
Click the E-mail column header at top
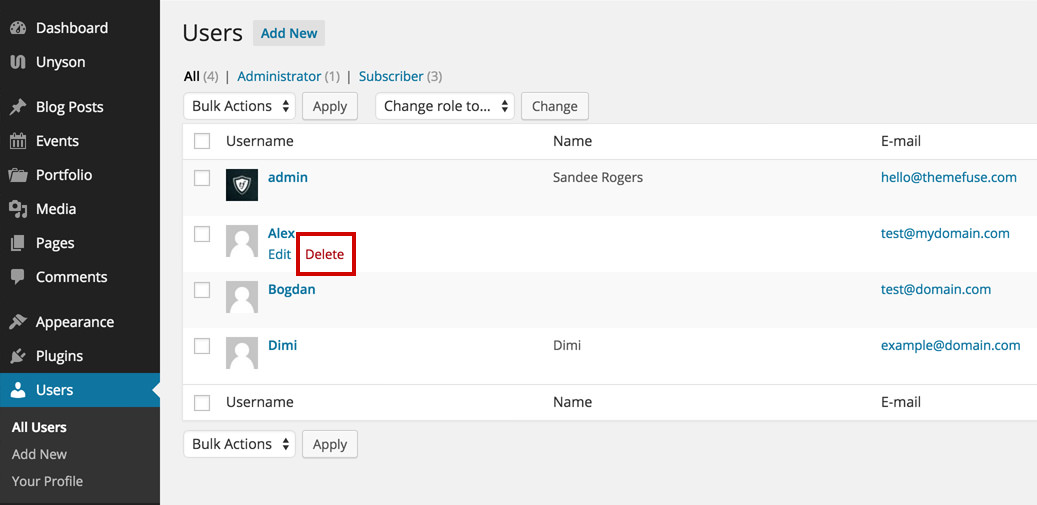tap(901, 141)
